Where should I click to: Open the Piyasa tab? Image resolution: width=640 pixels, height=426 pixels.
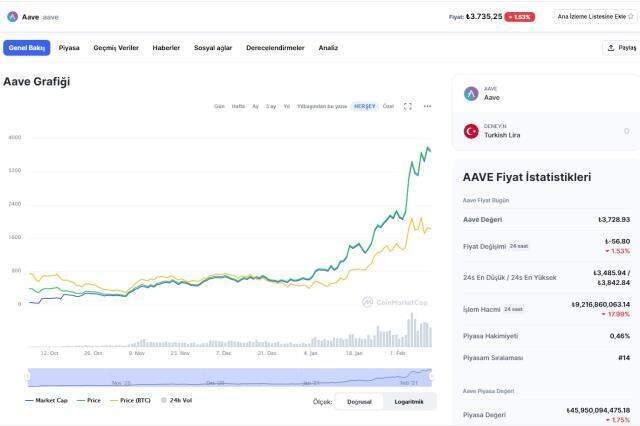69,47
